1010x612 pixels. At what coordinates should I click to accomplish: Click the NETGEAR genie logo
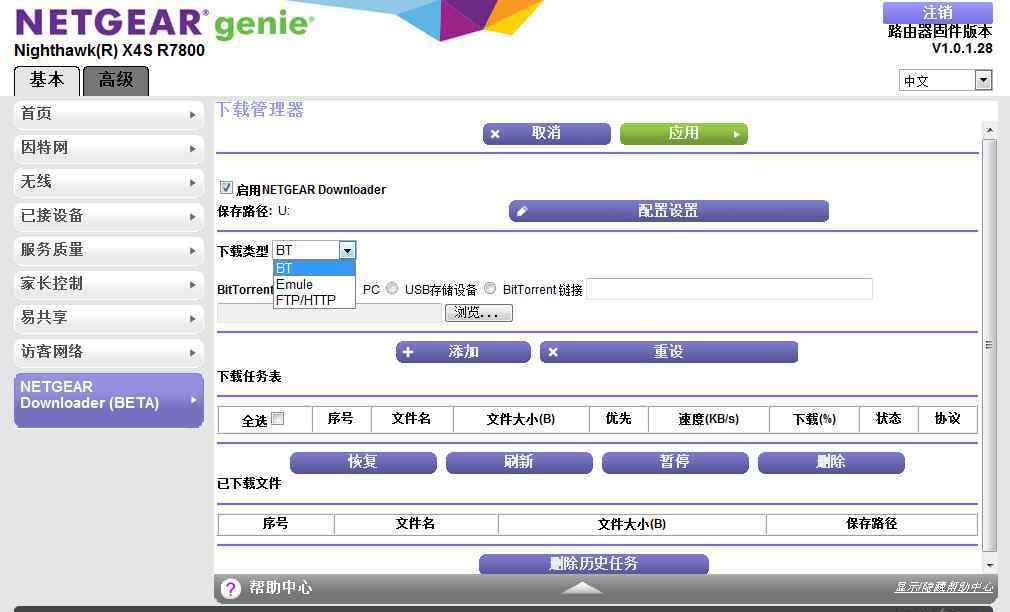coord(164,24)
